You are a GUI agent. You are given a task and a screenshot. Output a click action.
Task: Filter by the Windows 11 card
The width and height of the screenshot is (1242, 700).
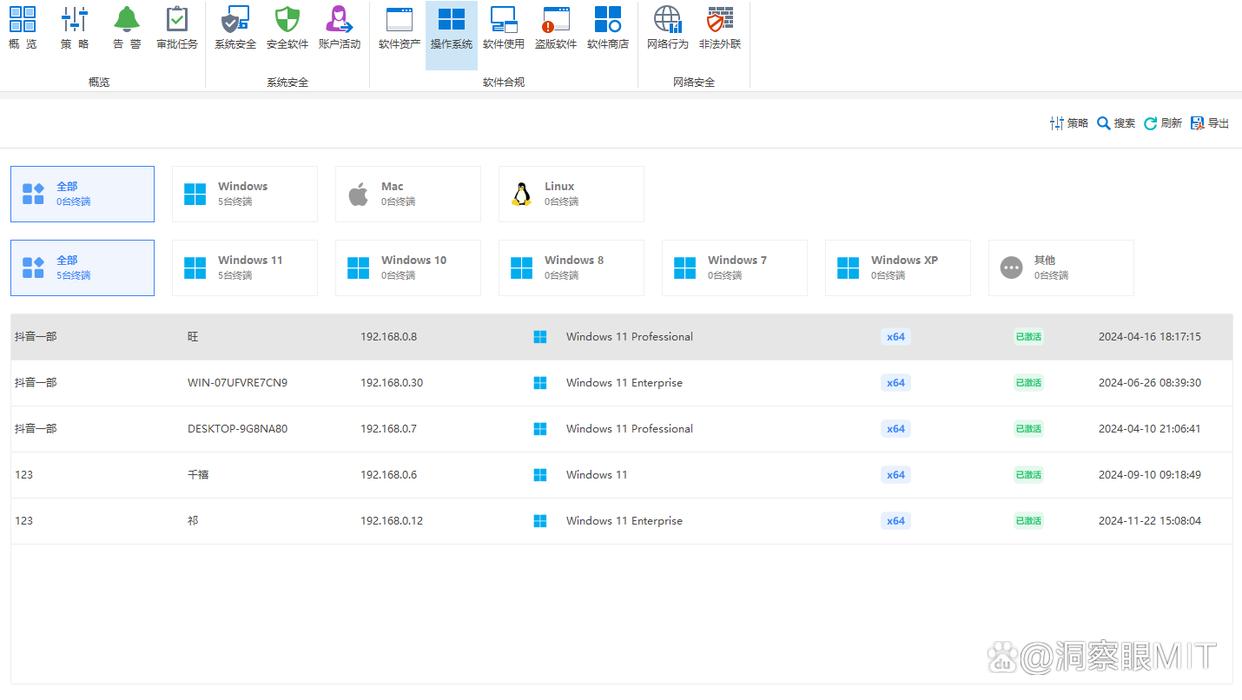tap(245, 268)
